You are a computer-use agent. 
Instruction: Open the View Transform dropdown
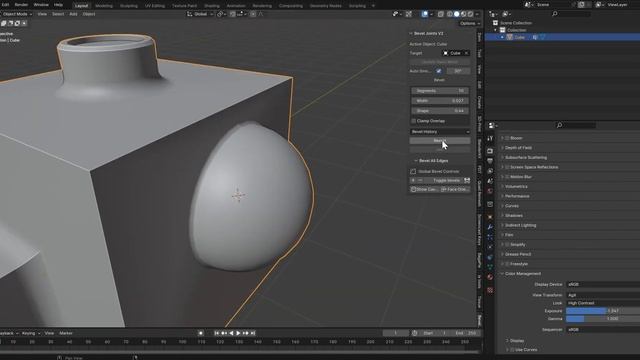[x=603, y=295]
